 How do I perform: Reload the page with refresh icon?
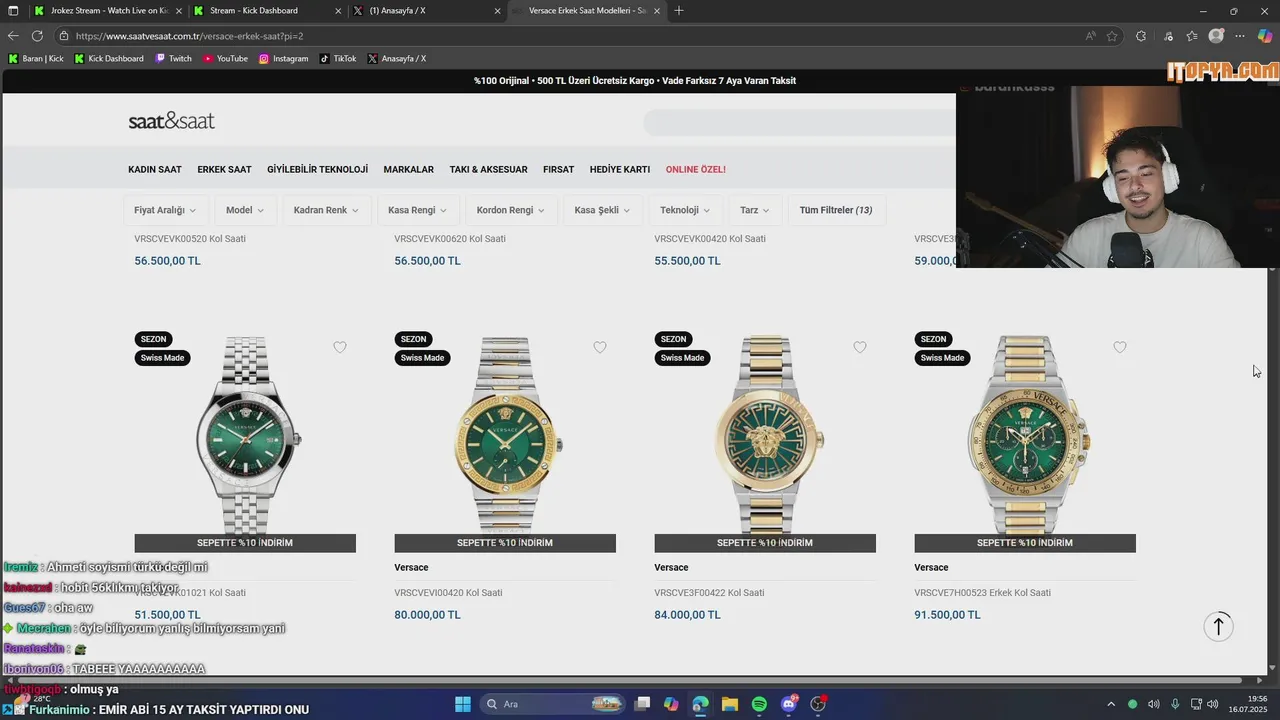37,36
